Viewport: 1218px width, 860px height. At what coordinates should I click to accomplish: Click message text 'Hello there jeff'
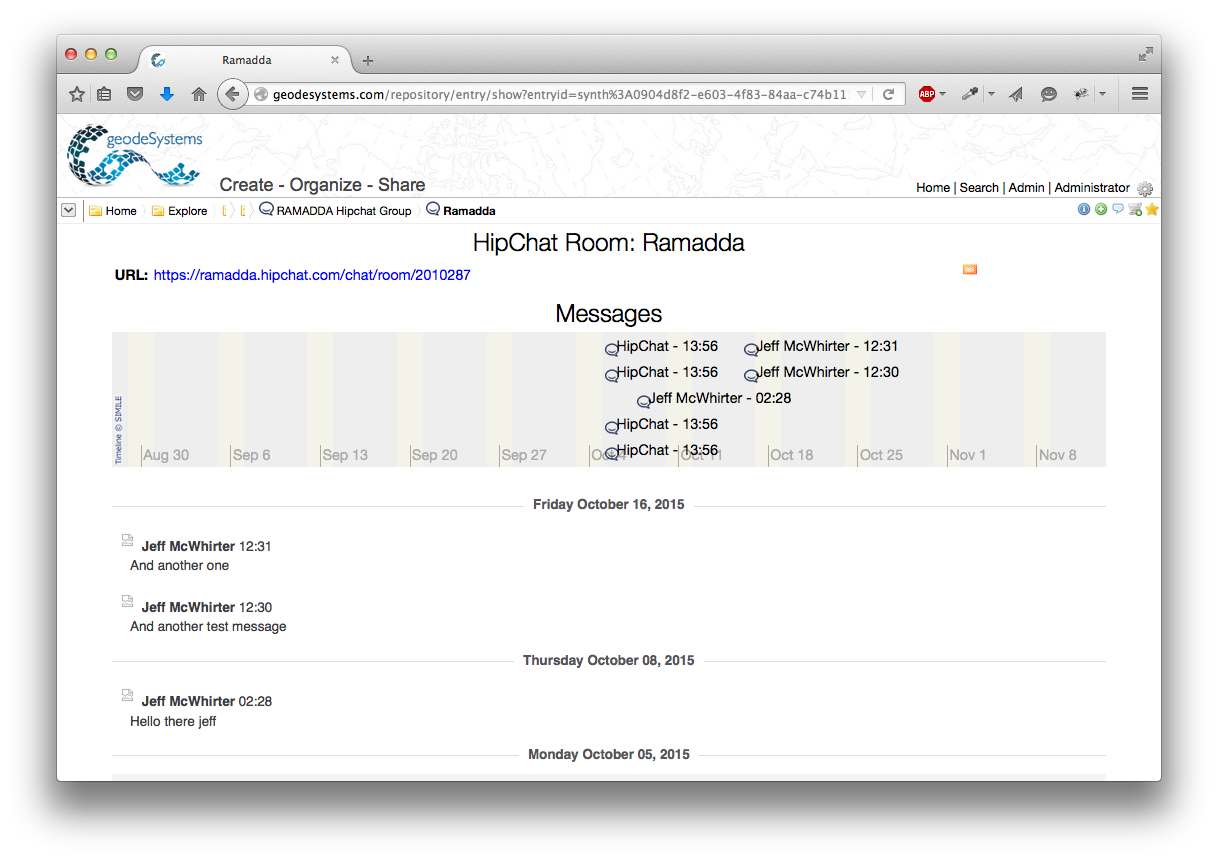pos(173,721)
